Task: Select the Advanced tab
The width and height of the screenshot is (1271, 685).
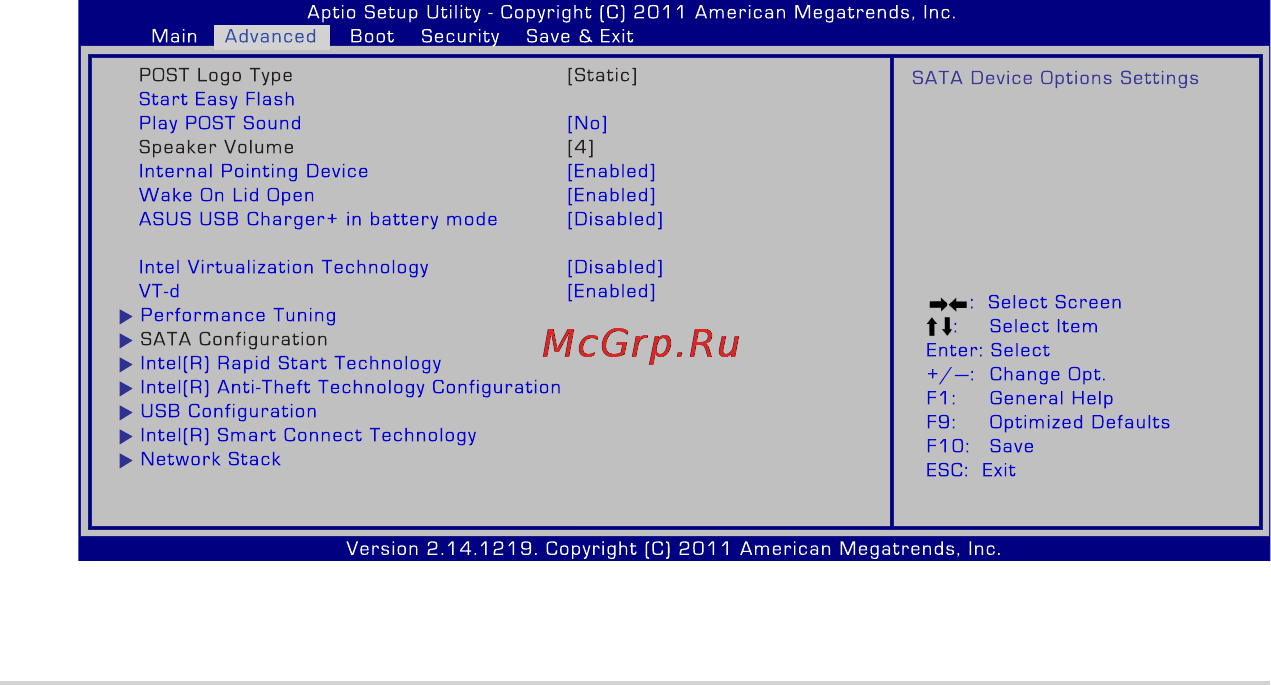Action: (x=271, y=36)
